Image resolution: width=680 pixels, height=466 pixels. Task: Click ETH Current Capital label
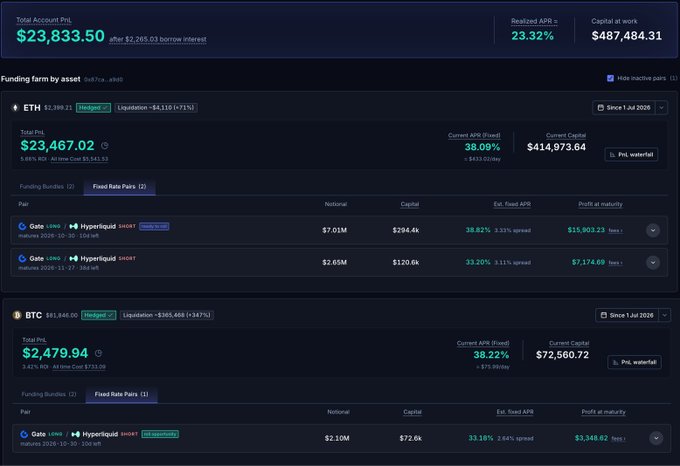566,136
